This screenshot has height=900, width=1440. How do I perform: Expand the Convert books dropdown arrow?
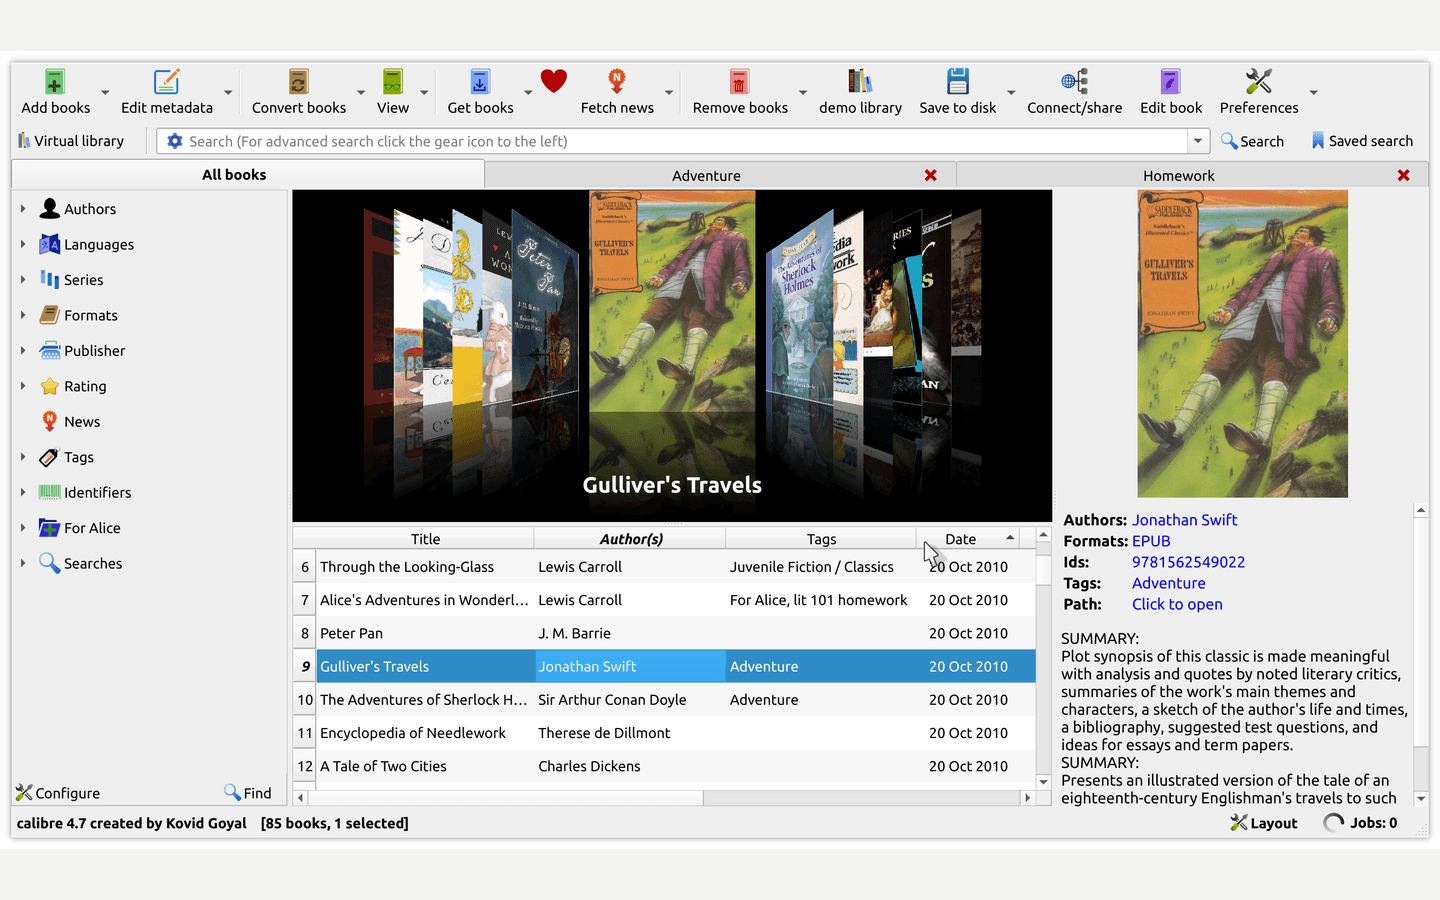click(x=361, y=93)
